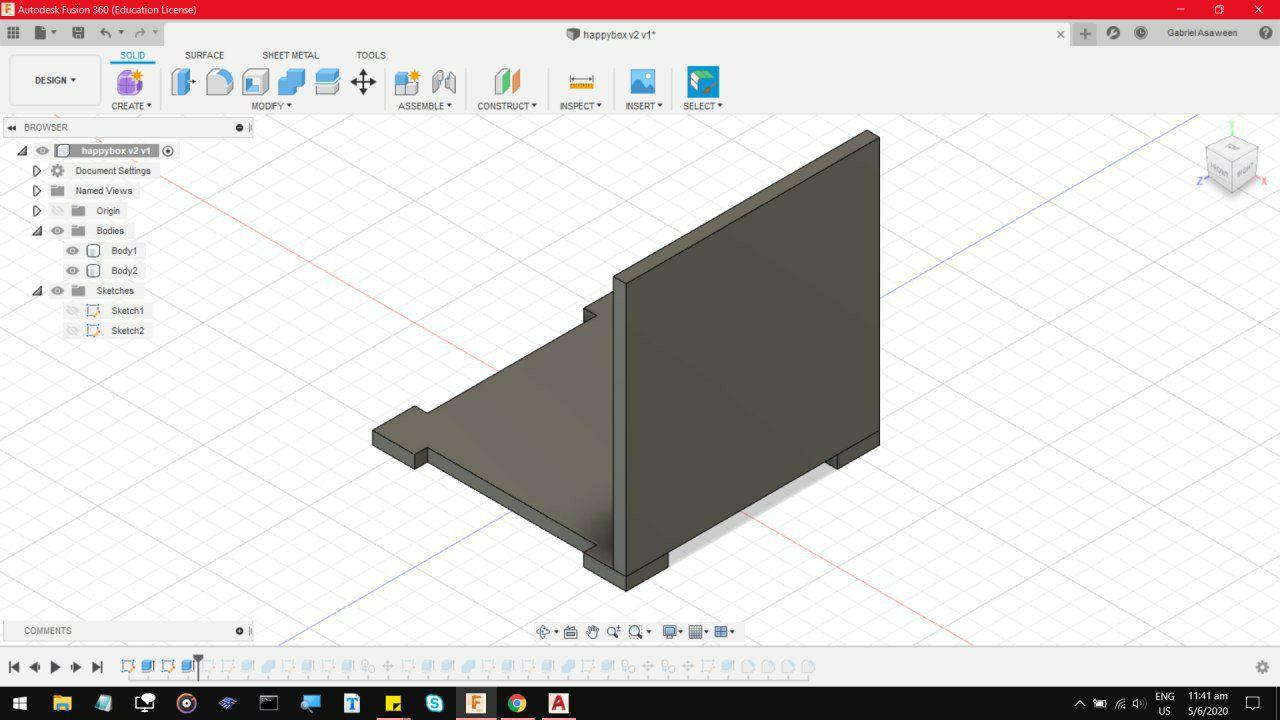Switch to the SOLID tab
This screenshot has height=720, width=1280.
tap(132, 56)
